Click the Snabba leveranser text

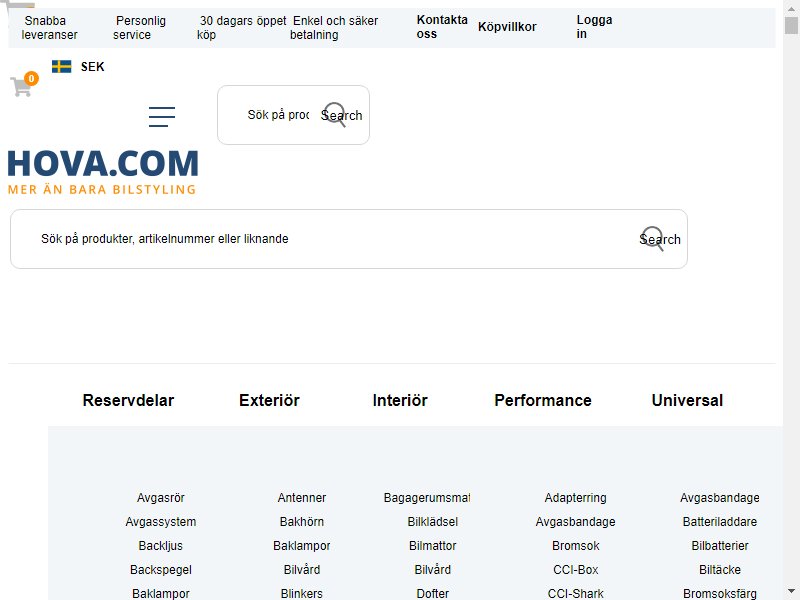(x=49, y=28)
